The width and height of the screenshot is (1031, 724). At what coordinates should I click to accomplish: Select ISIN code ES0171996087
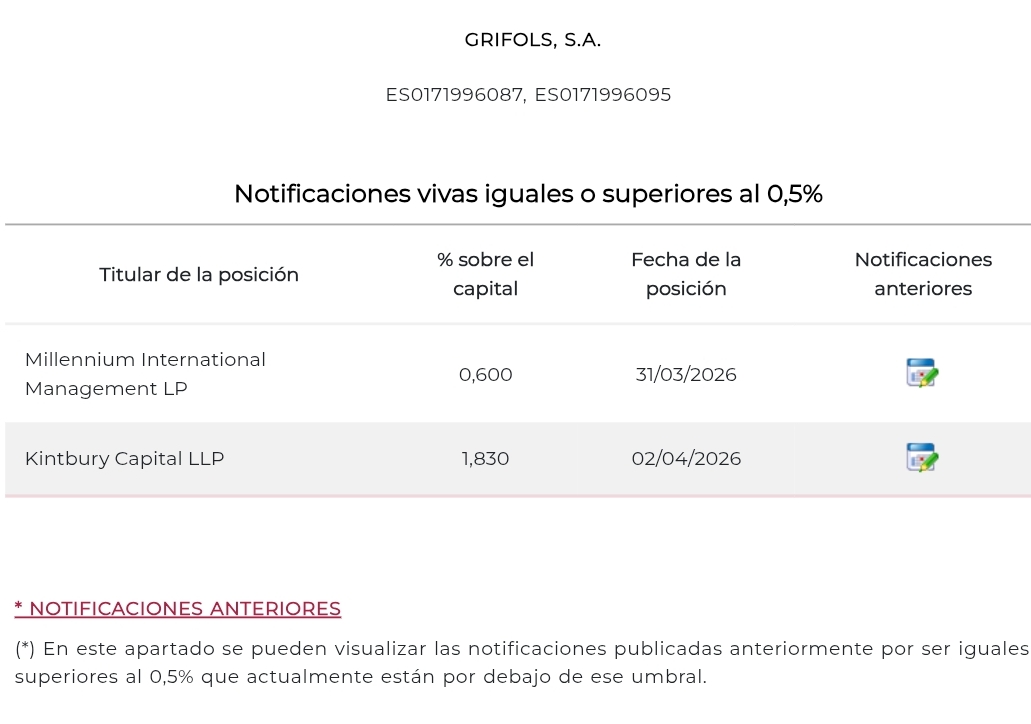point(453,94)
